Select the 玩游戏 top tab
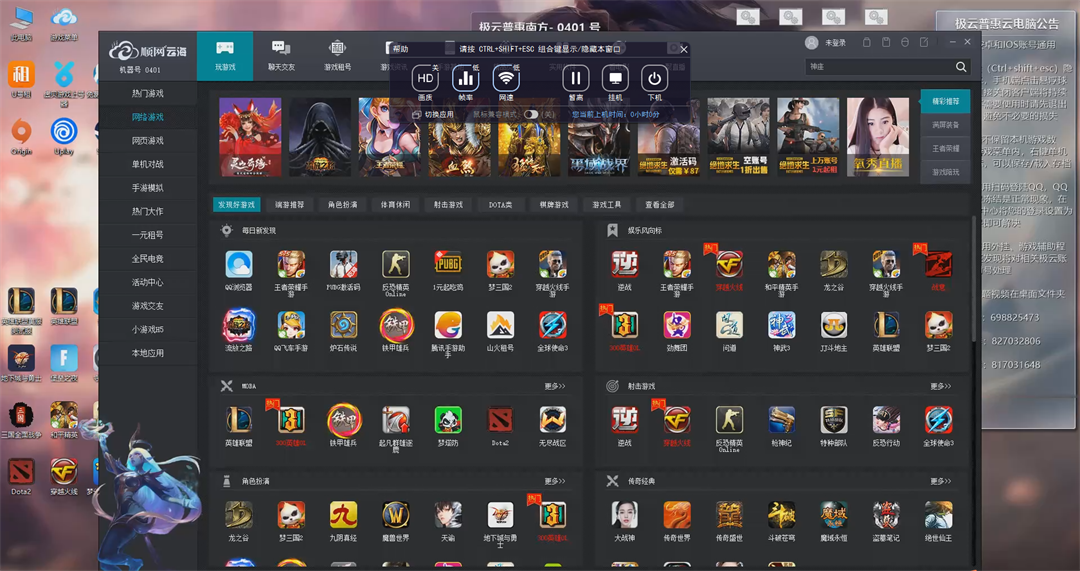The height and width of the screenshot is (571, 1080). [225, 56]
